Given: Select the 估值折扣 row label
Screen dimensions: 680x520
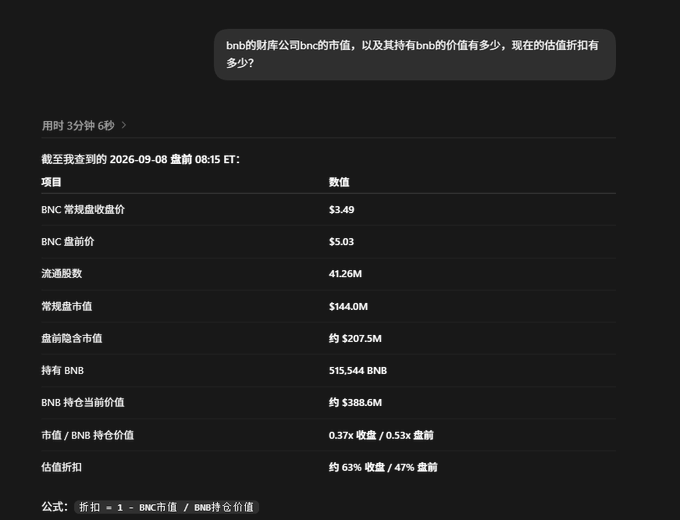Looking at the screenshot, I should pos(62,467).
